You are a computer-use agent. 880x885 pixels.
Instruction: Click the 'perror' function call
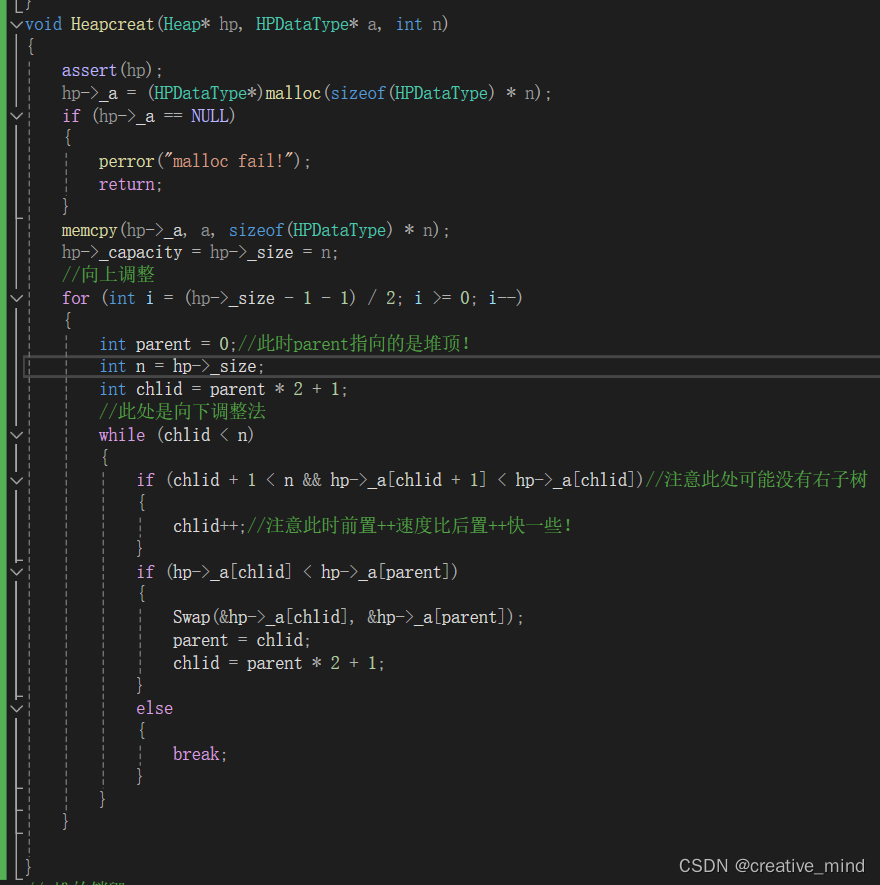click(126, 161)
